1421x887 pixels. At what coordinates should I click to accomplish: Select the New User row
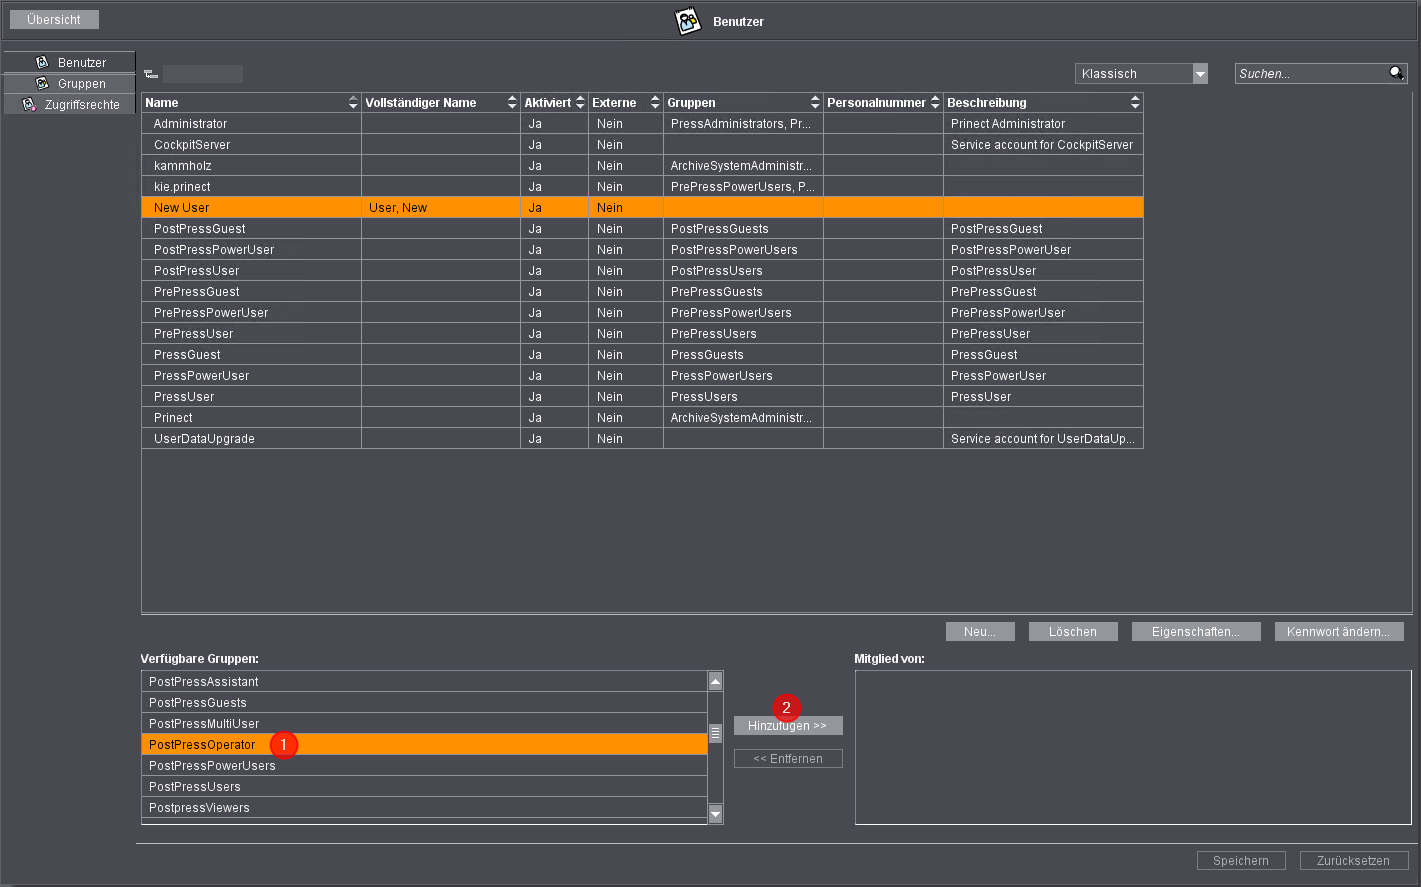642,208
